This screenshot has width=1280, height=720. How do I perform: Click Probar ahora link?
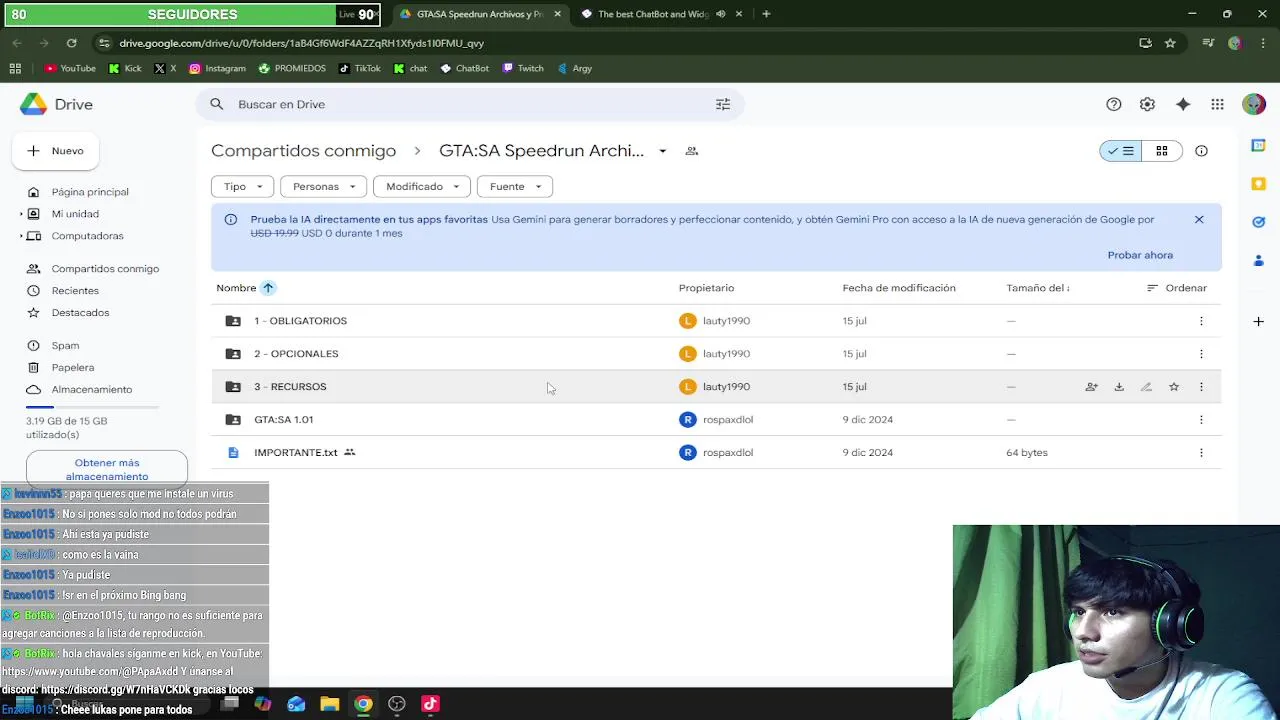1140,255
